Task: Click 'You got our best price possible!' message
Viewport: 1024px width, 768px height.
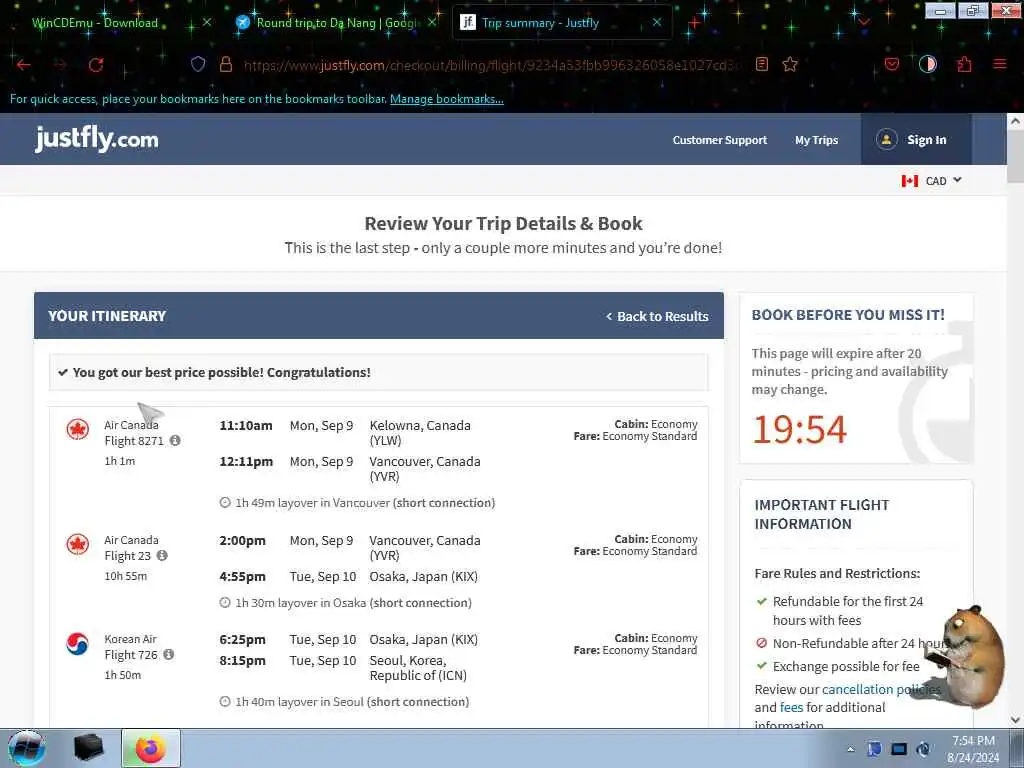Action: click(x=221, y=372)
